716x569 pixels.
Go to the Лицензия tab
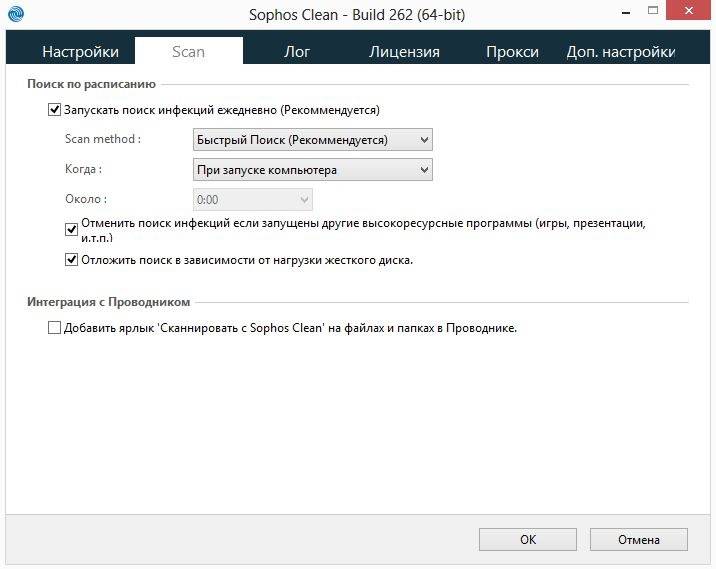(x=404, y=52)
